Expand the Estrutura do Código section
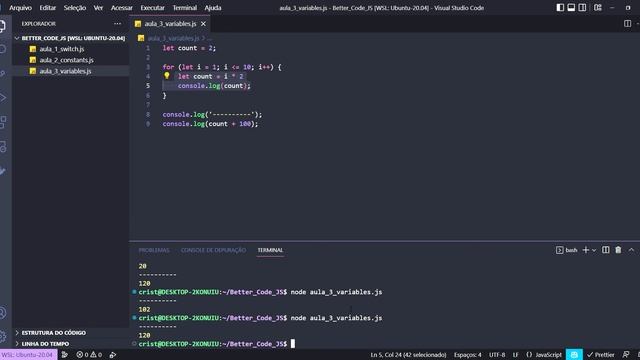Screen dimensions: 640x360 [70, 333]
